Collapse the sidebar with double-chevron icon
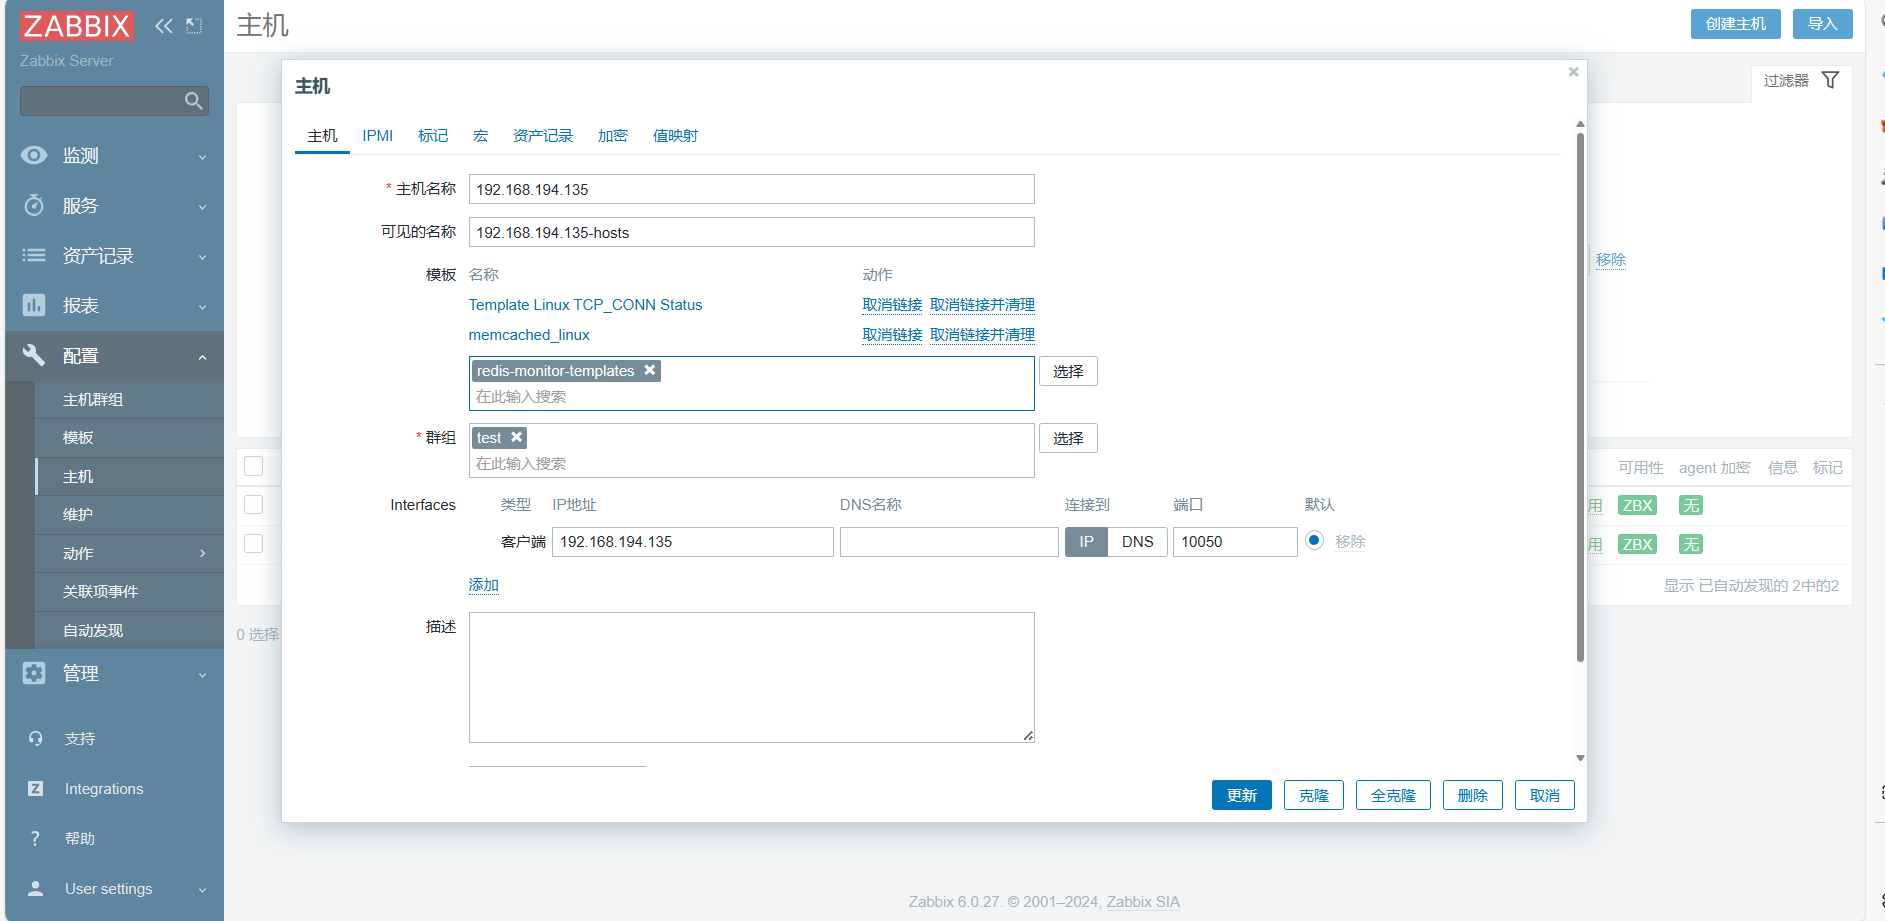This screenshot has width=1885, height=921. (x=164, y=26)
